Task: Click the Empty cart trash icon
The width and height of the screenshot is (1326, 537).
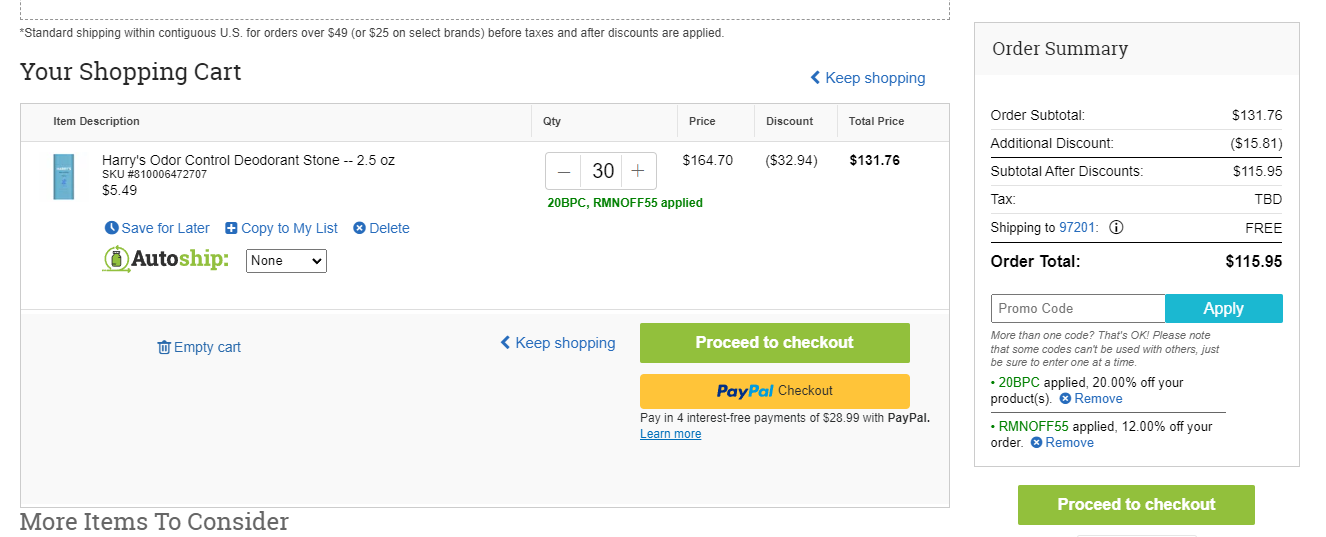Action: [164, 347]
